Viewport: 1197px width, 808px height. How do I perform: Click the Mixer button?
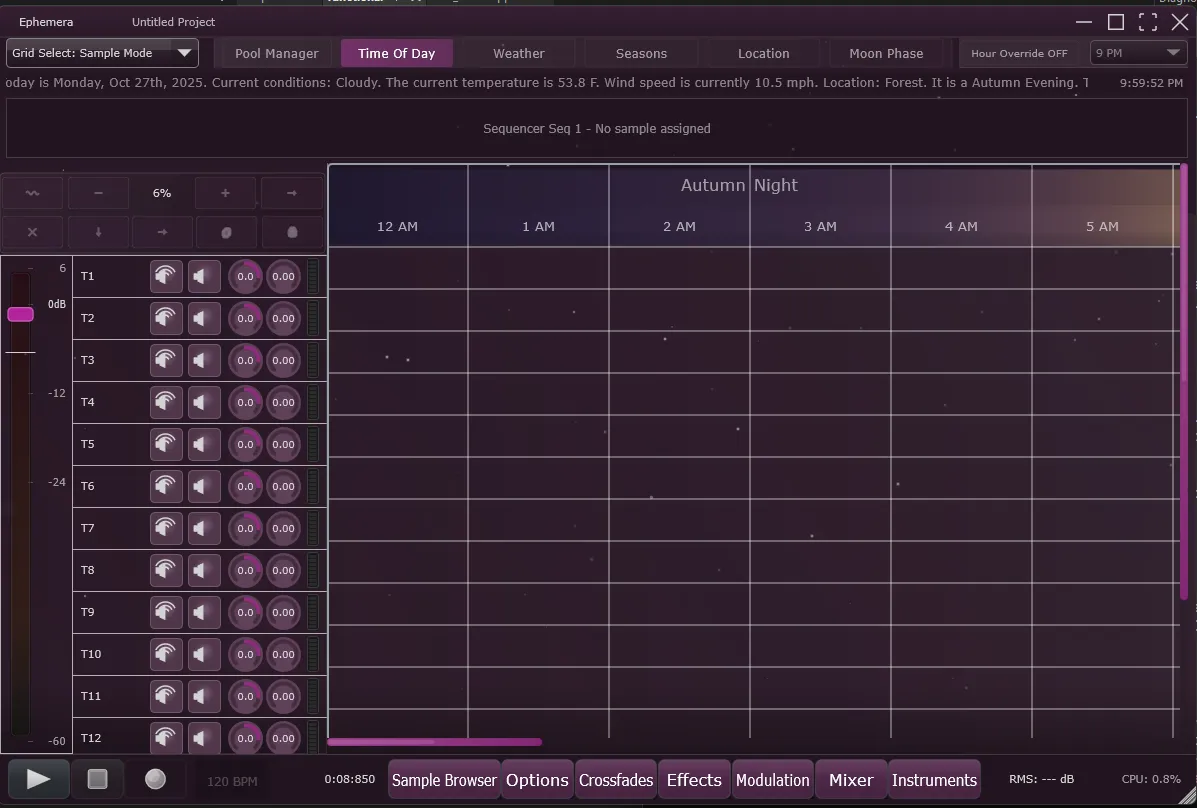[851, 780]
